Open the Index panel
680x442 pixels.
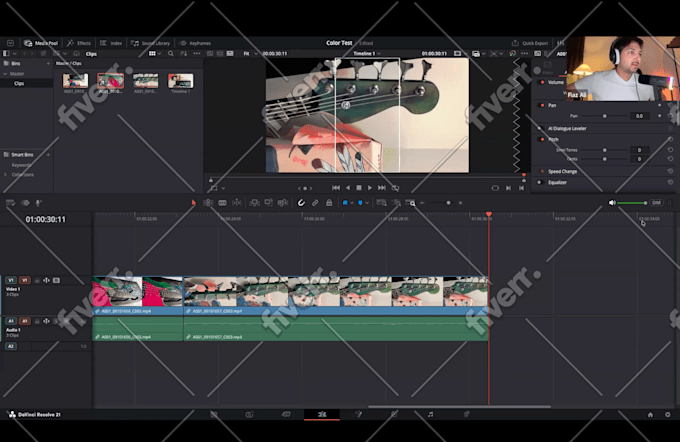(111, 43)
